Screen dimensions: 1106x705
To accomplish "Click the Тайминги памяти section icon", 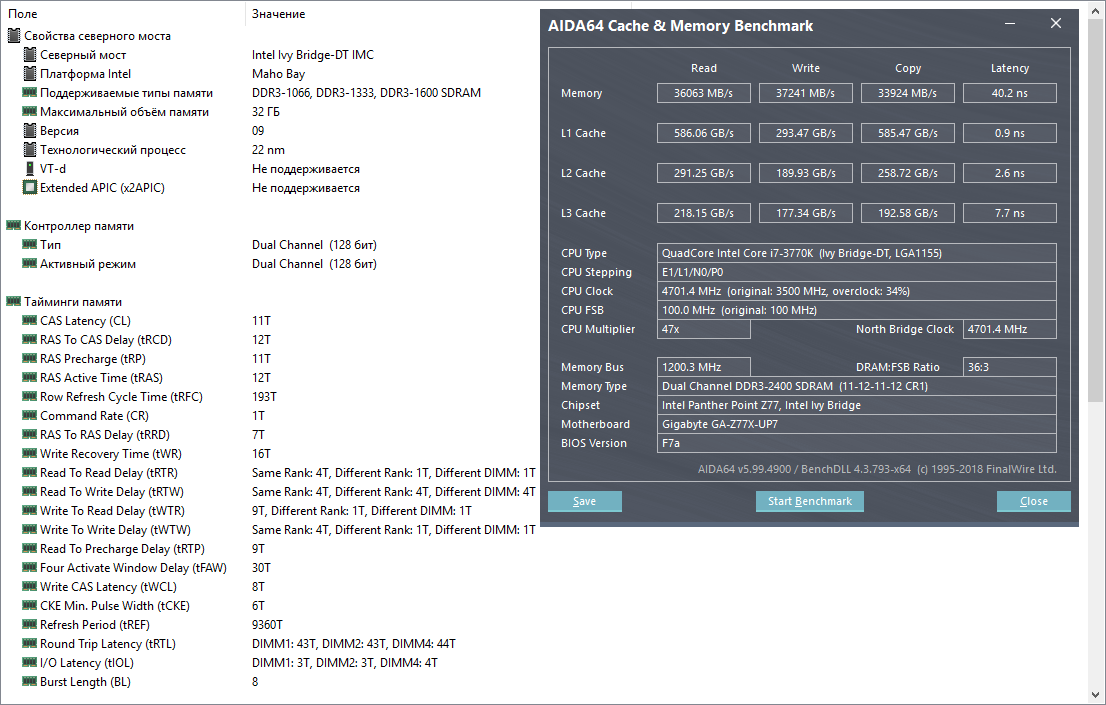I will coord(13,301).
